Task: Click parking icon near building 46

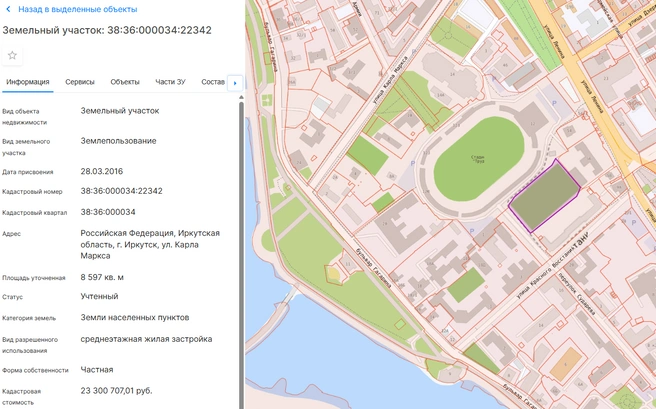Action: [x=494, y=79]
